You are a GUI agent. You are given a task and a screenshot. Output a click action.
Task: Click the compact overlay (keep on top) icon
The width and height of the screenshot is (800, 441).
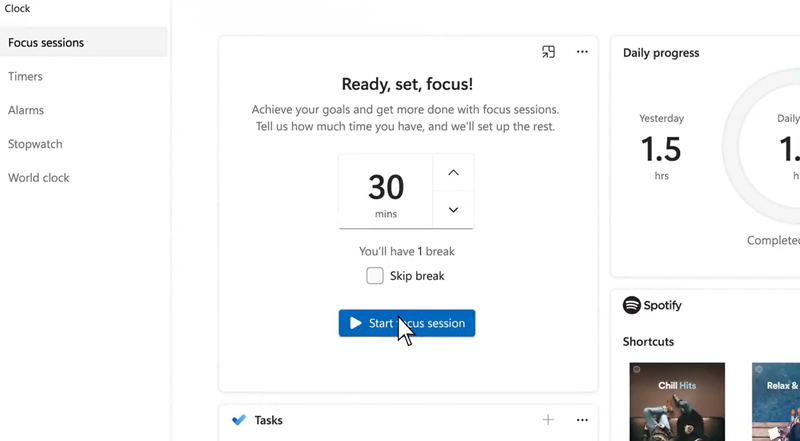(548, 52)
